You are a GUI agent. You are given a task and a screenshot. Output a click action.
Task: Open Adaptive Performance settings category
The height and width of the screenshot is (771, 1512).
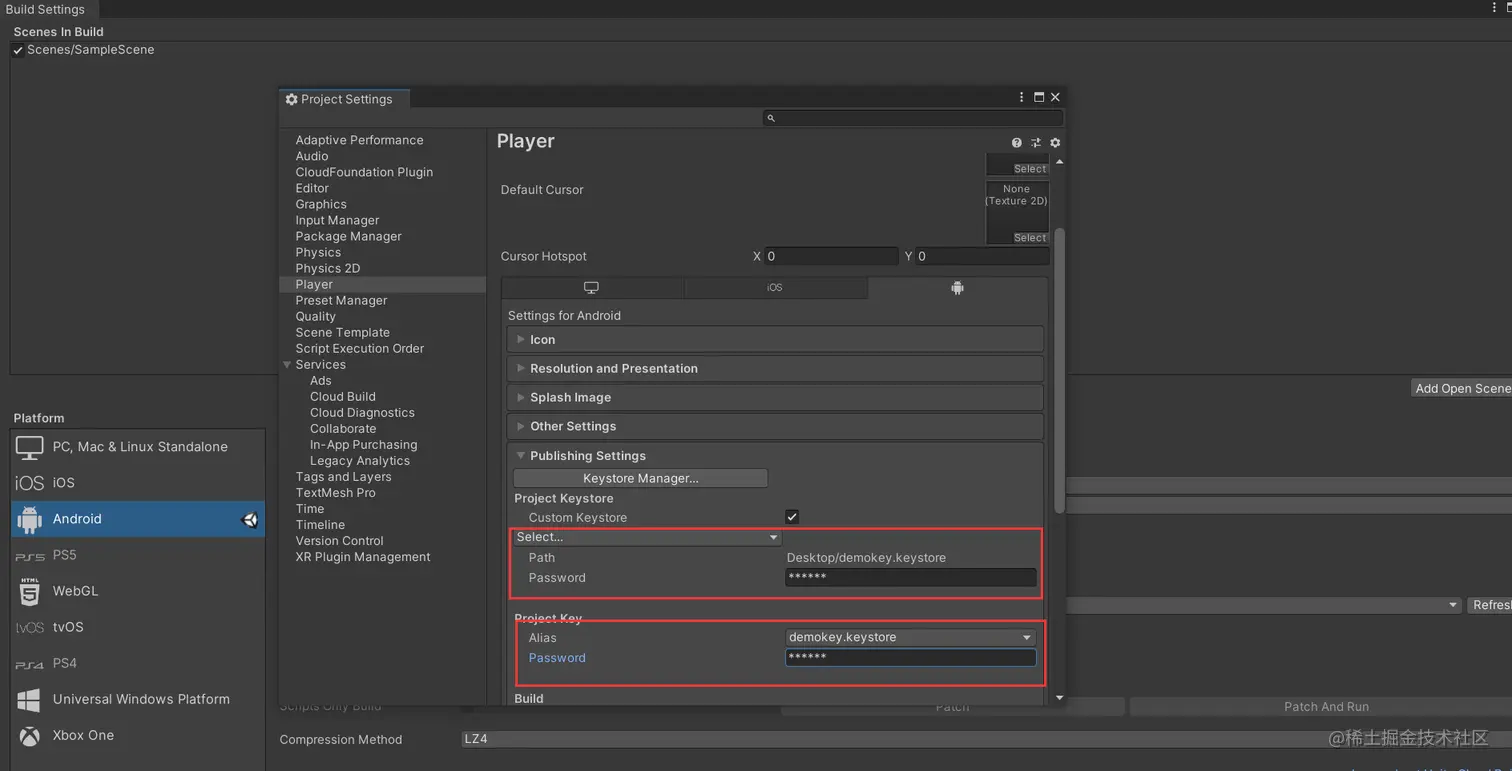359,140
